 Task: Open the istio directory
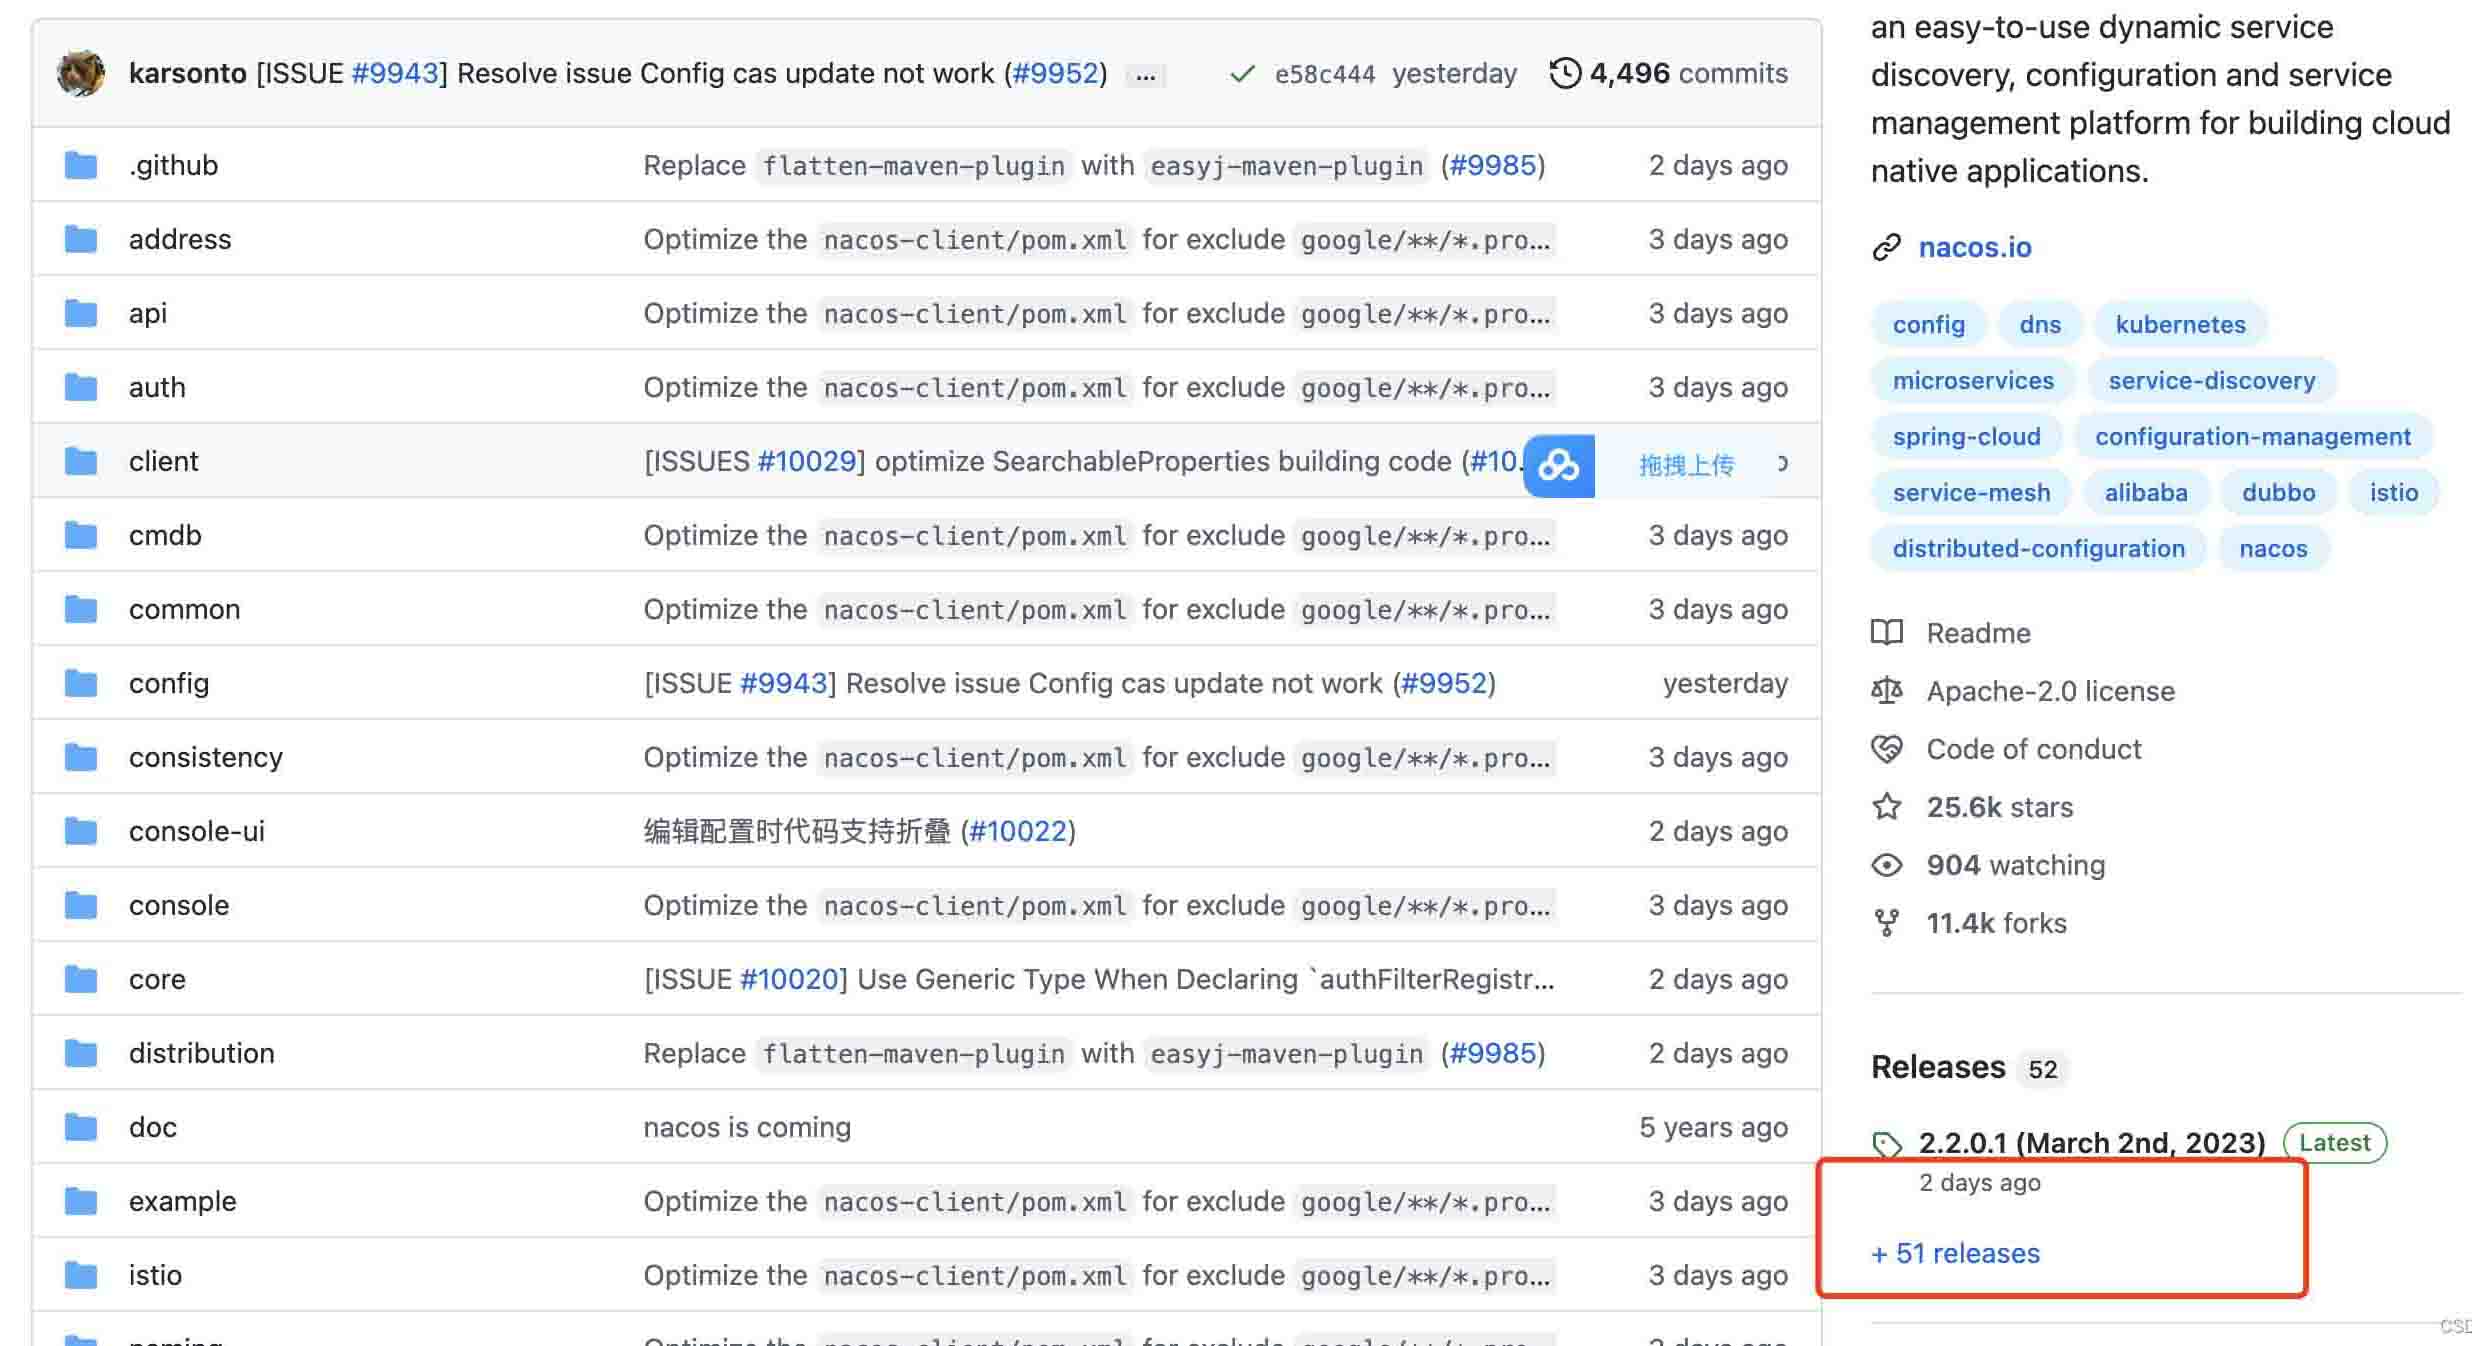pos(155,1275)
